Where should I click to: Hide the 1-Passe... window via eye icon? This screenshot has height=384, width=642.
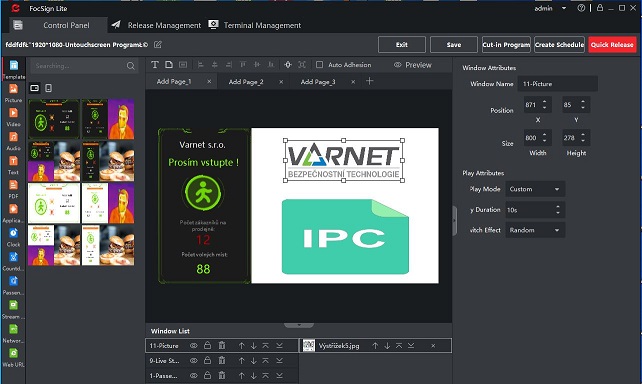click(x=194, y=375)
